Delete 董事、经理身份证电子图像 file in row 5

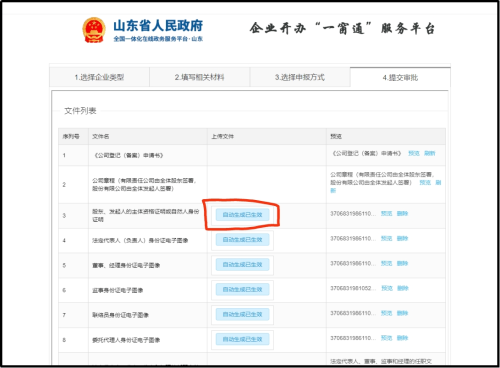pos(402,263)
